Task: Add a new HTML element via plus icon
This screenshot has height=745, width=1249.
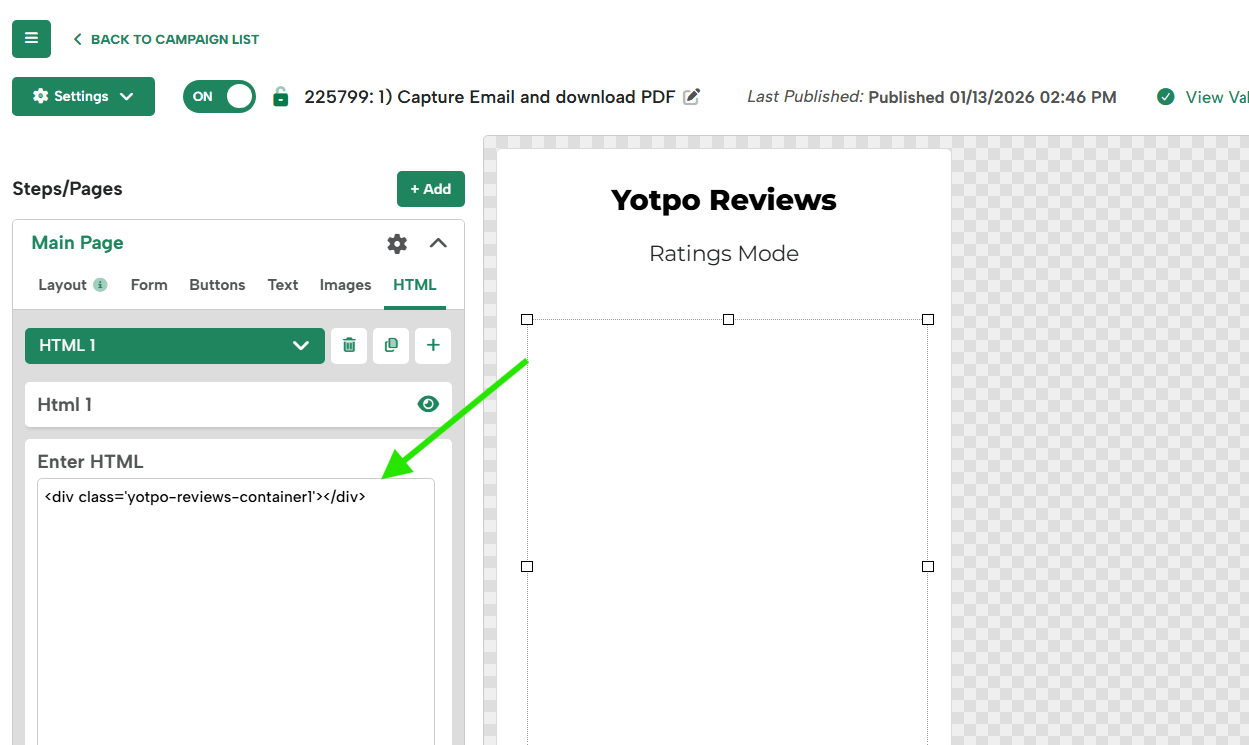Action: (432, 345)
